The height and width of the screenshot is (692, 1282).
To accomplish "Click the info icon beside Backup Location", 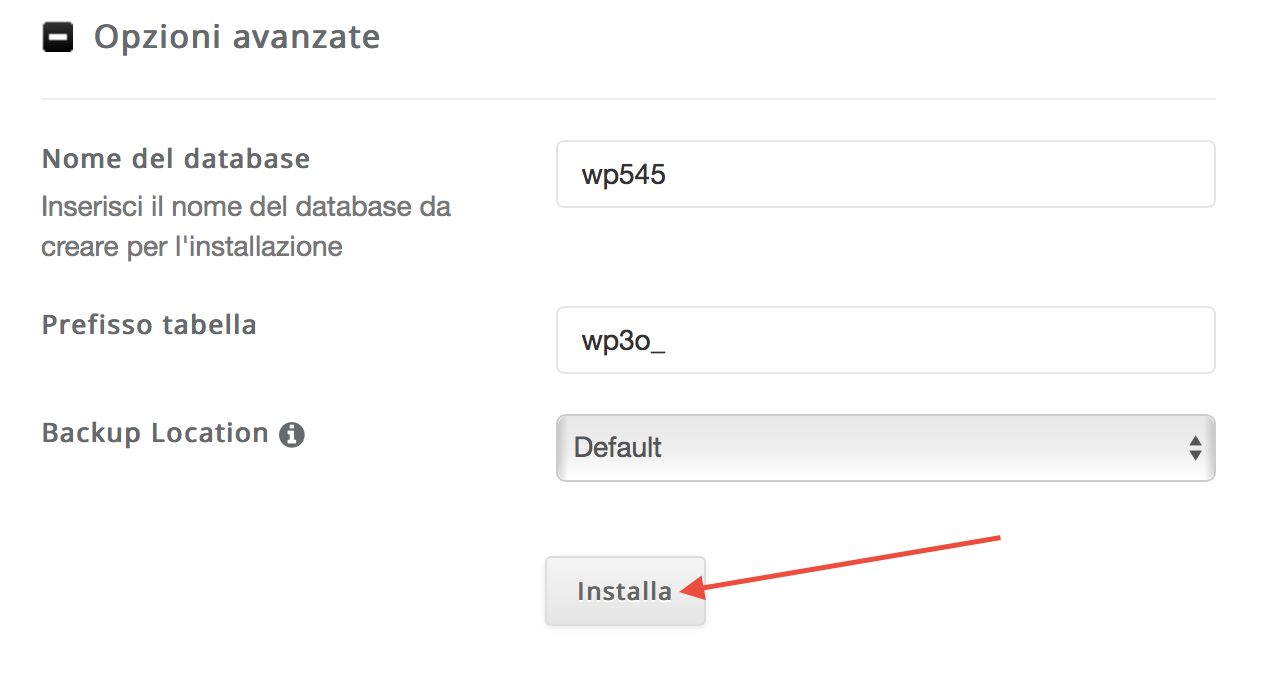I will click(292, 435).
